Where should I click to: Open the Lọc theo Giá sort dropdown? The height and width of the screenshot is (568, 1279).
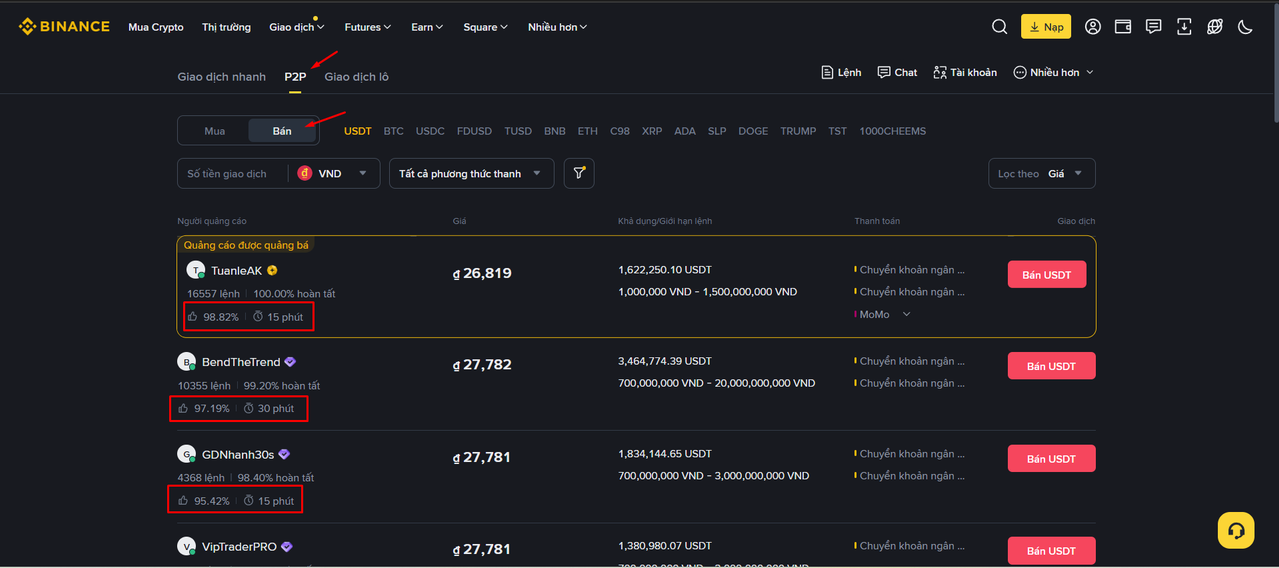click(1041, 173)
